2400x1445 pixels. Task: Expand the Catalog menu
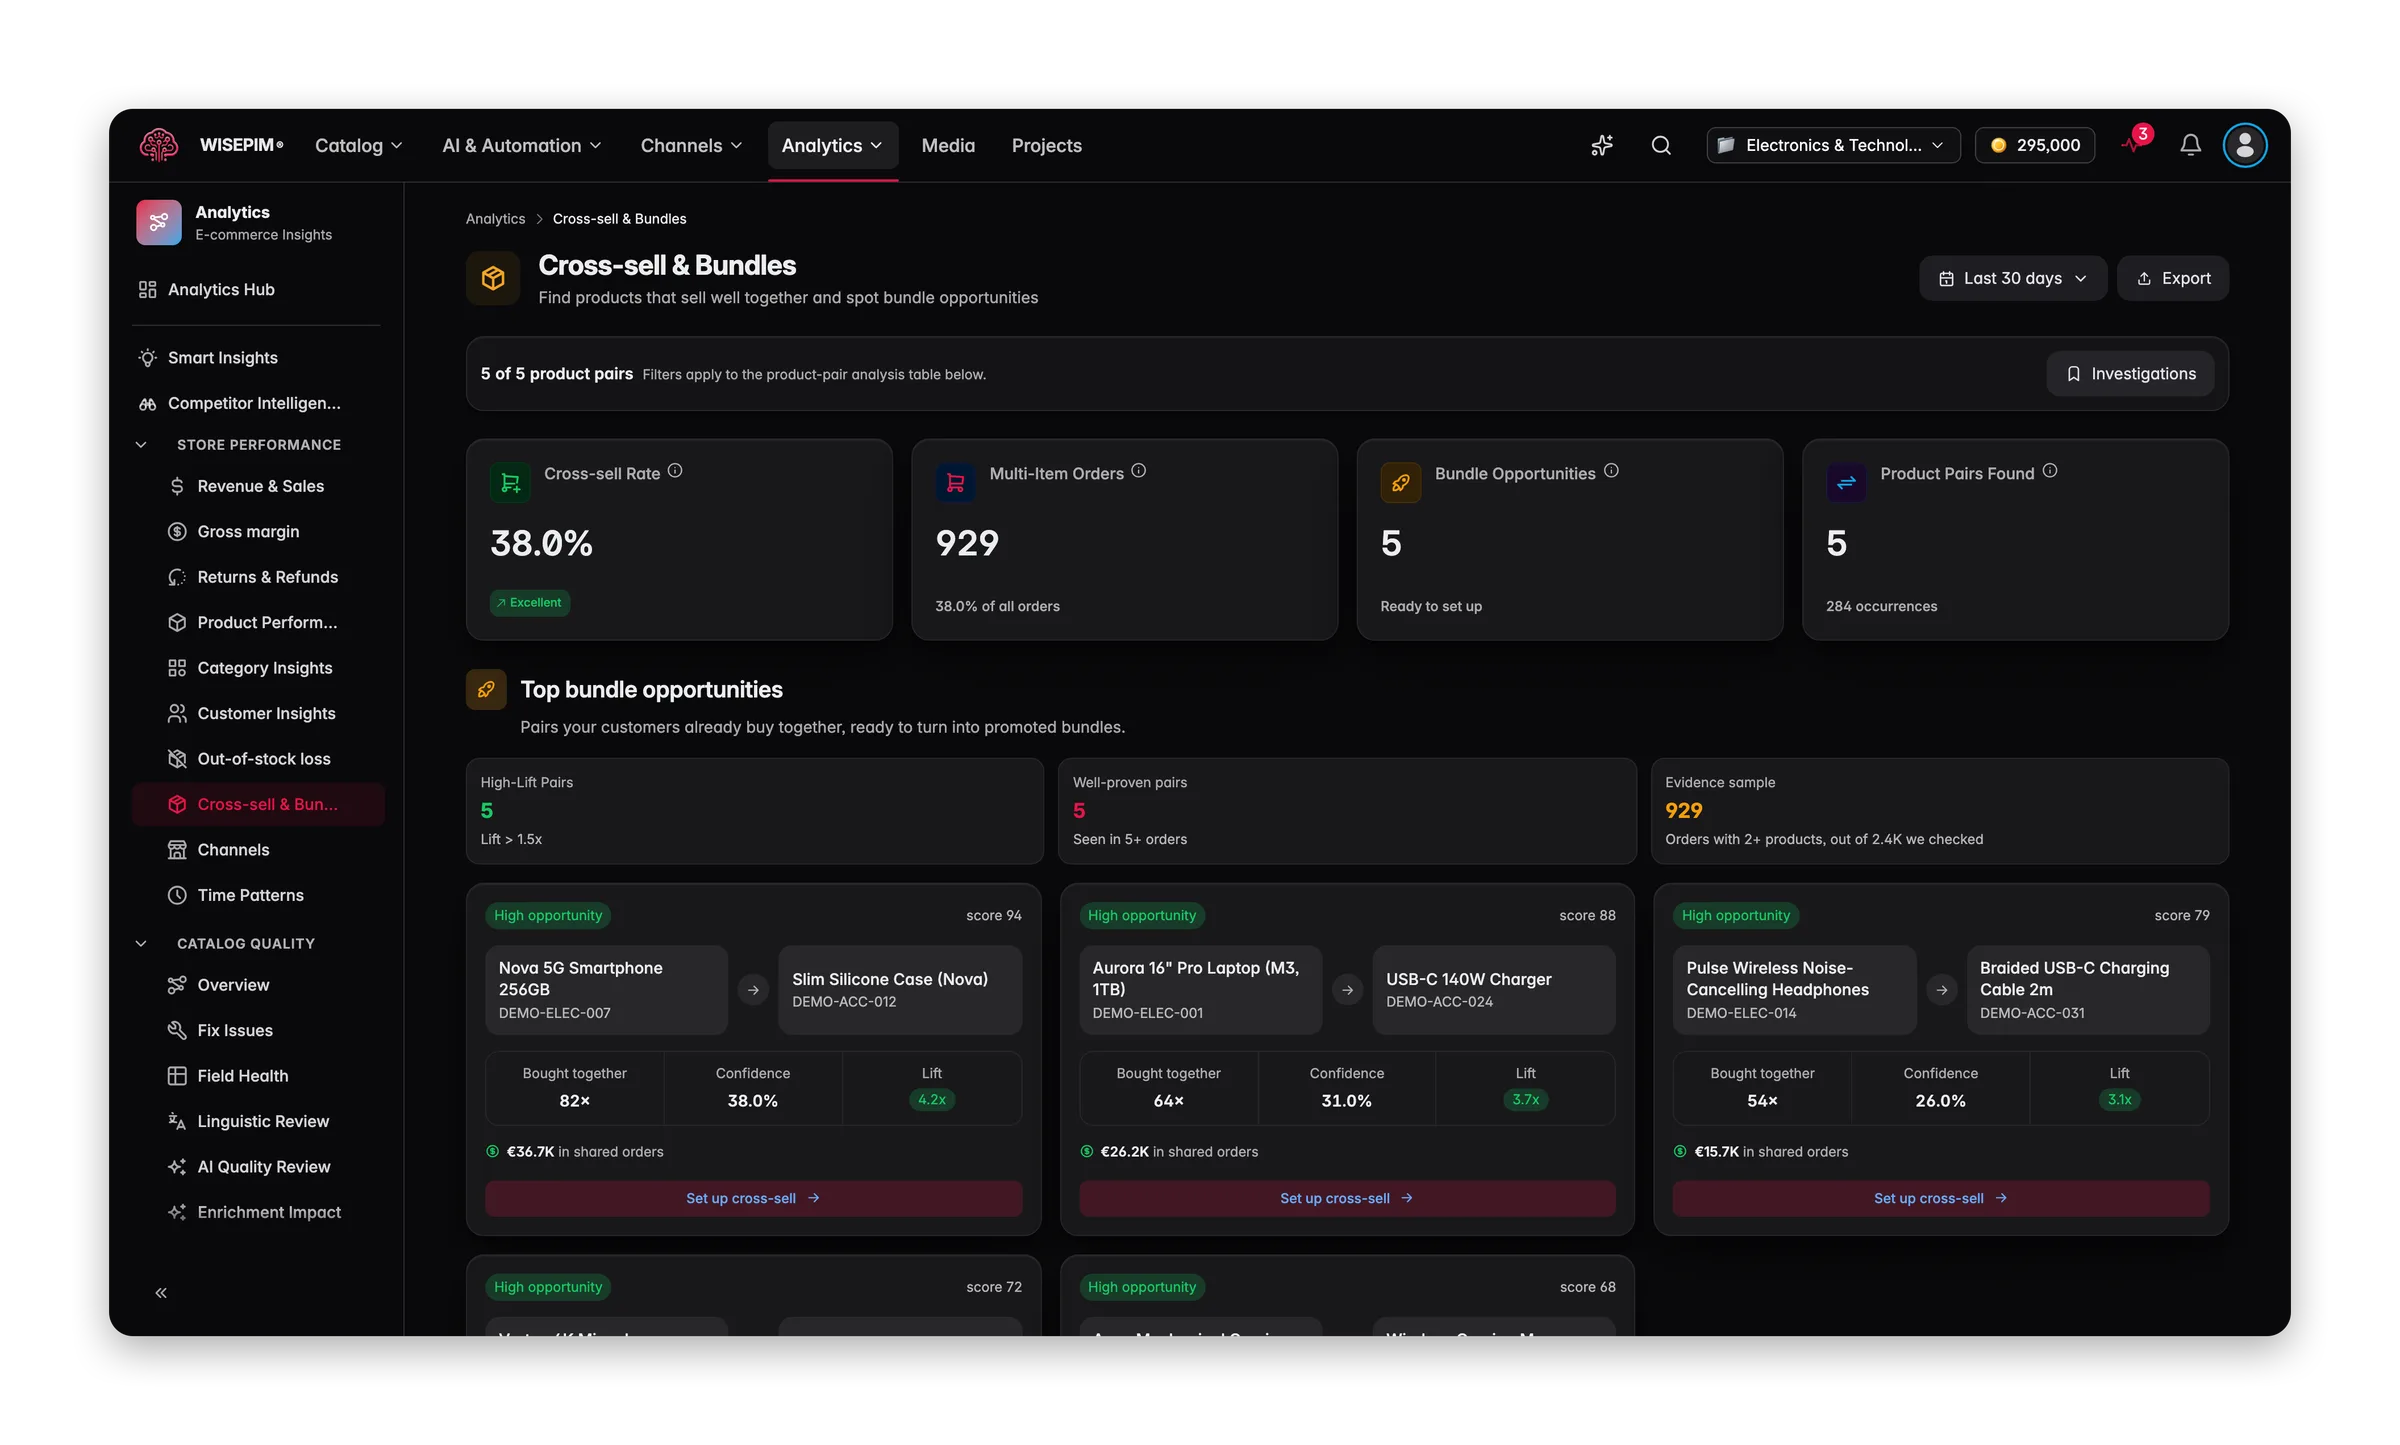pyautogui.click(x=358, y=146)
